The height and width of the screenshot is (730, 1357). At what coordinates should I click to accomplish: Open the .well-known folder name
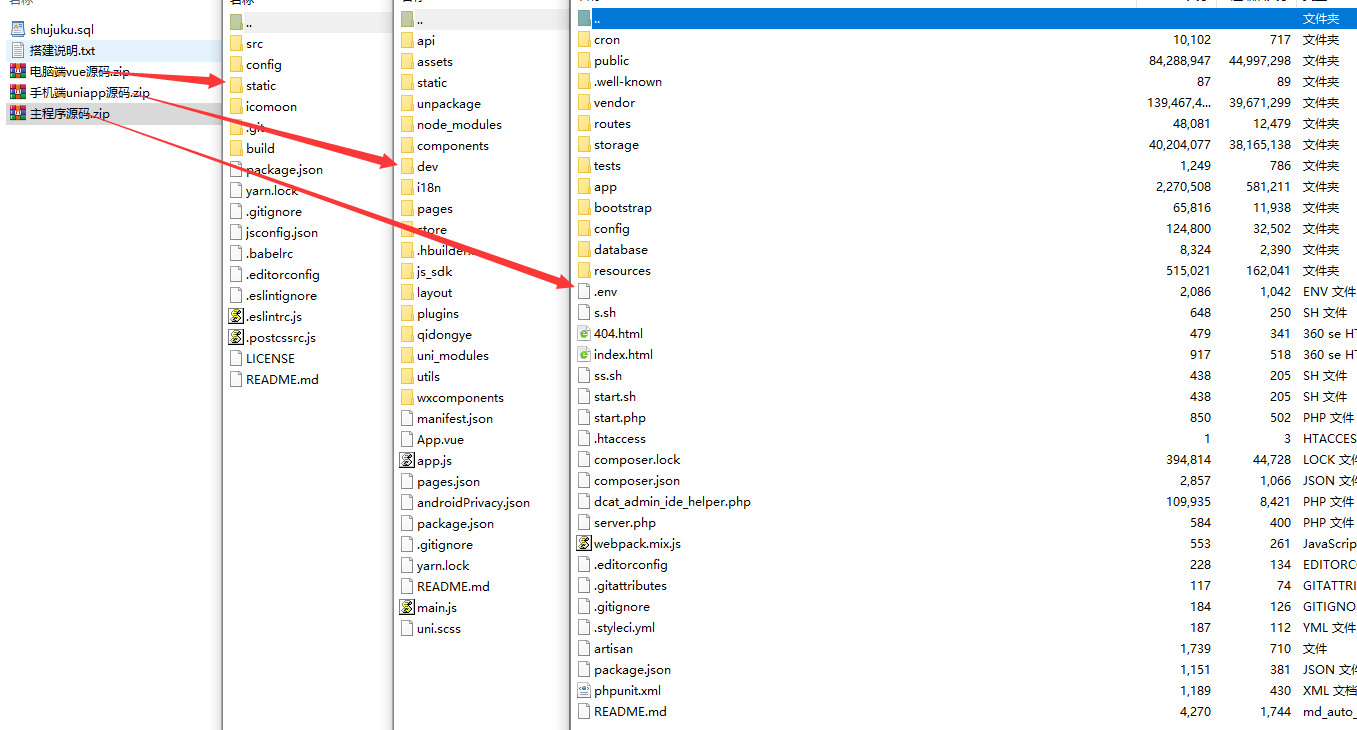(628, 81)
